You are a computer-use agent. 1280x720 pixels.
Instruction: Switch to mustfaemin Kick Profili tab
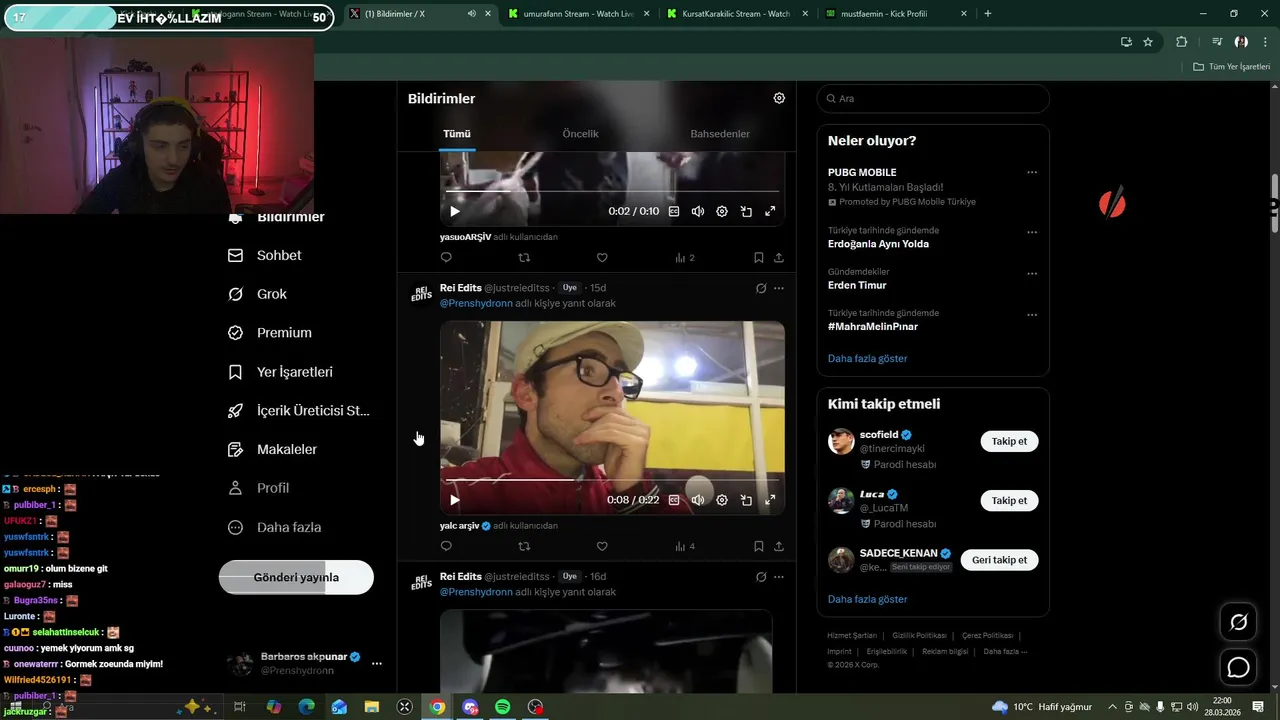896,14
